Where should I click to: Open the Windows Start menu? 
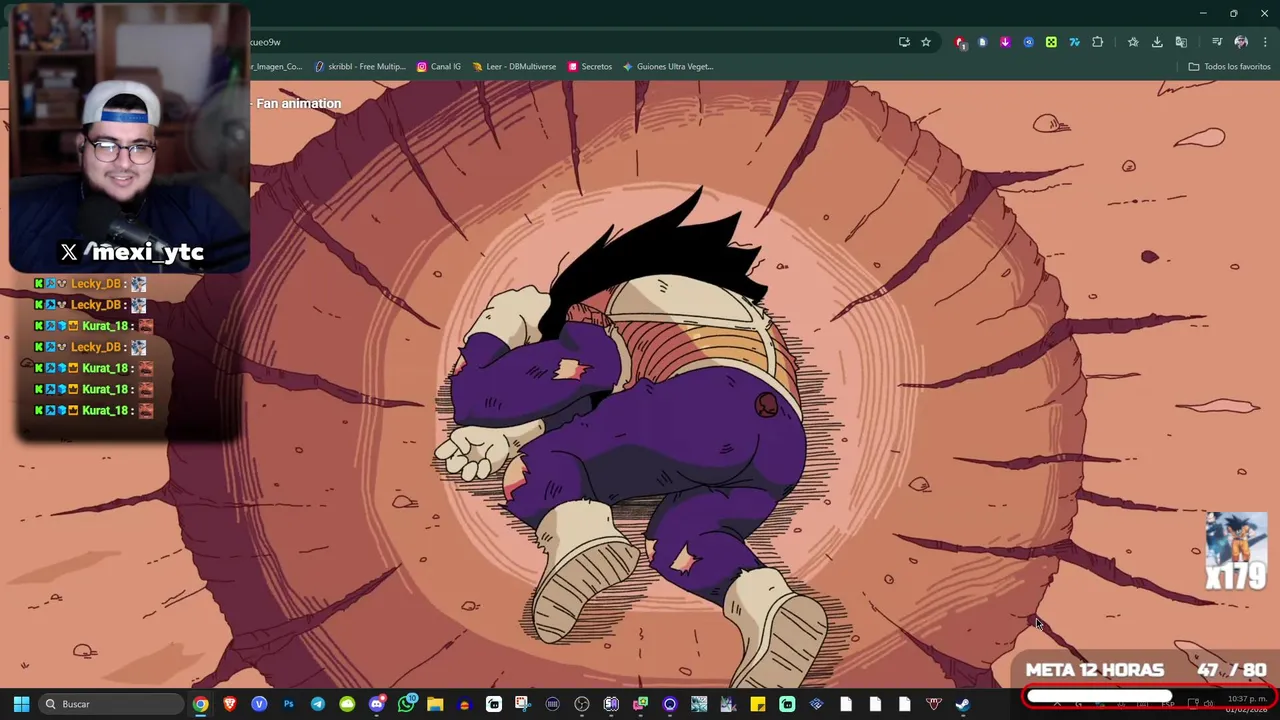[21, 704]
